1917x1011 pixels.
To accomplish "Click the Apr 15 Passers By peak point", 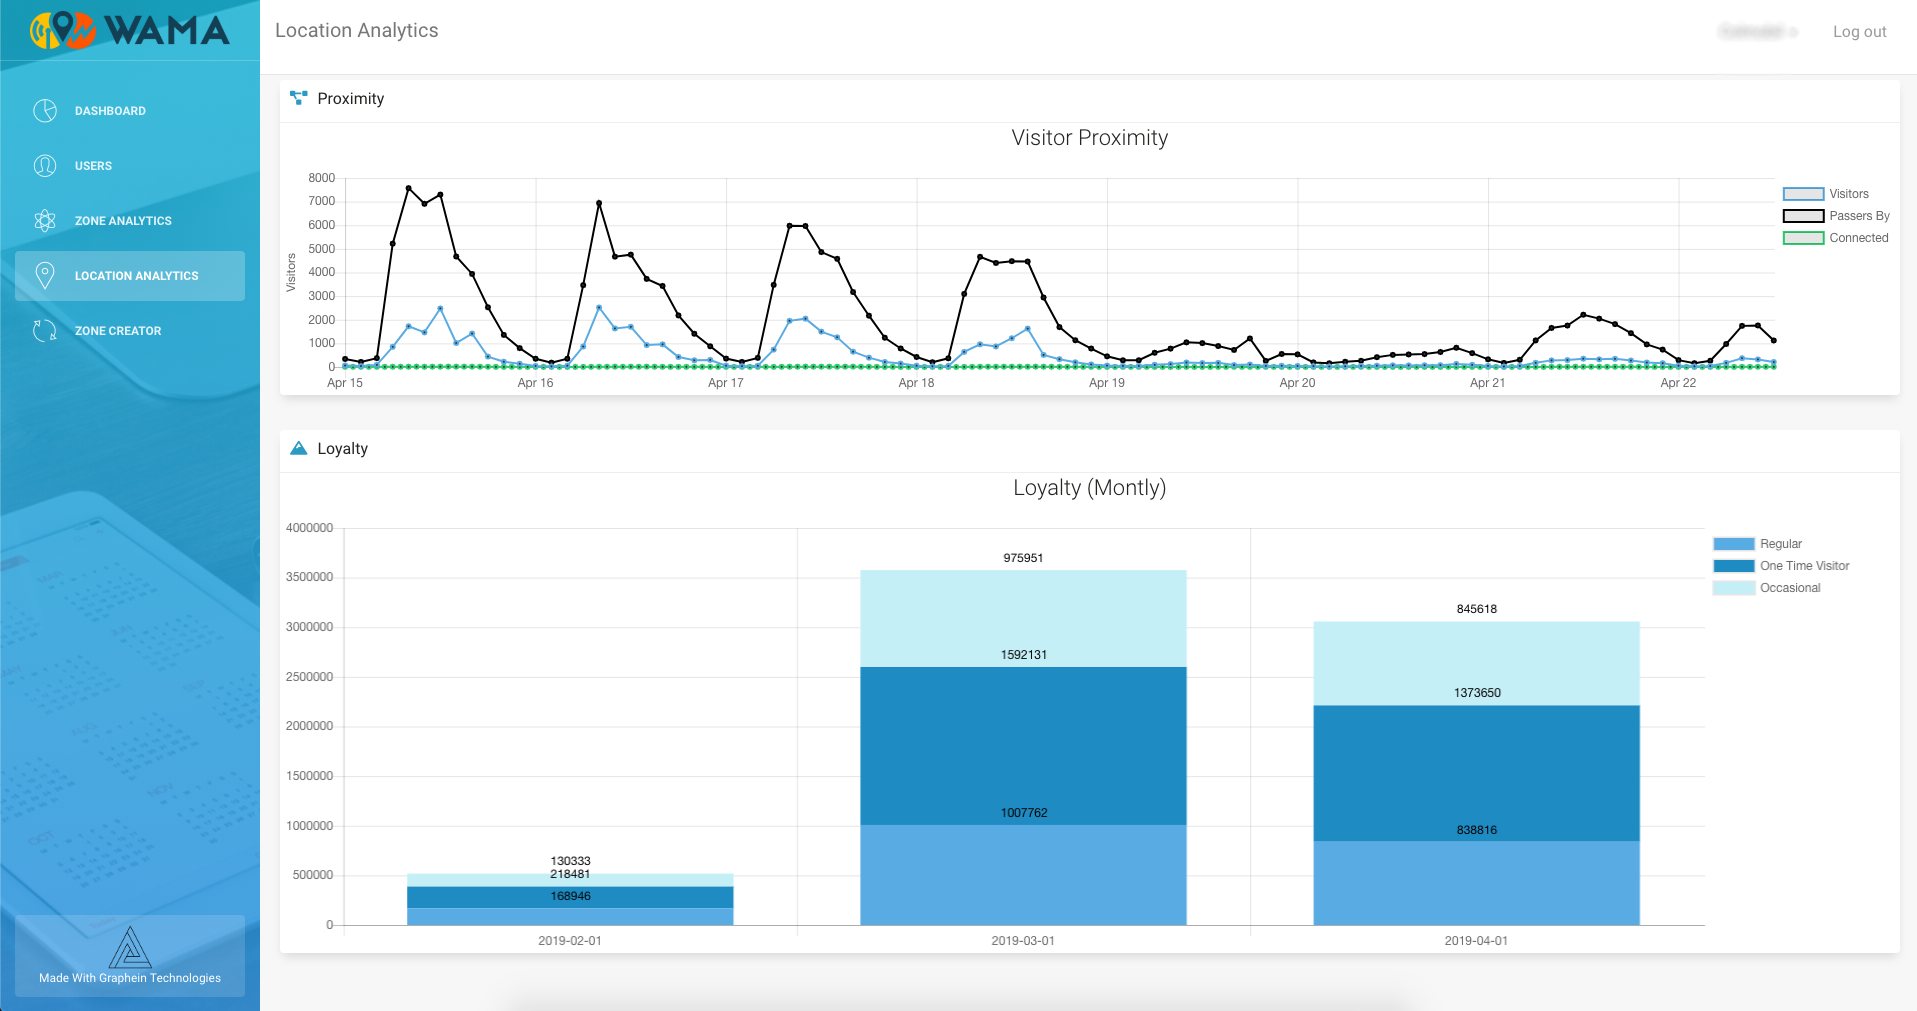I will point(408,188).
